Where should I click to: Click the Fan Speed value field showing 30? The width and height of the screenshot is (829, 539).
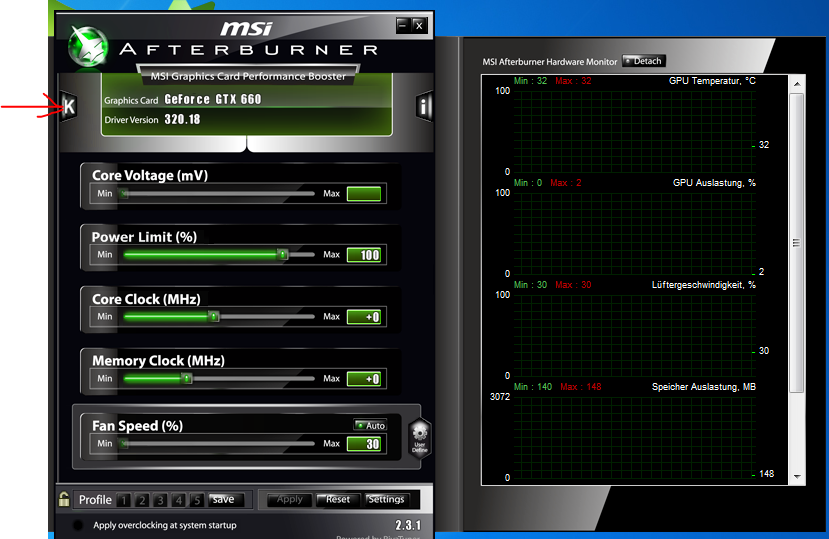point(364,444)
